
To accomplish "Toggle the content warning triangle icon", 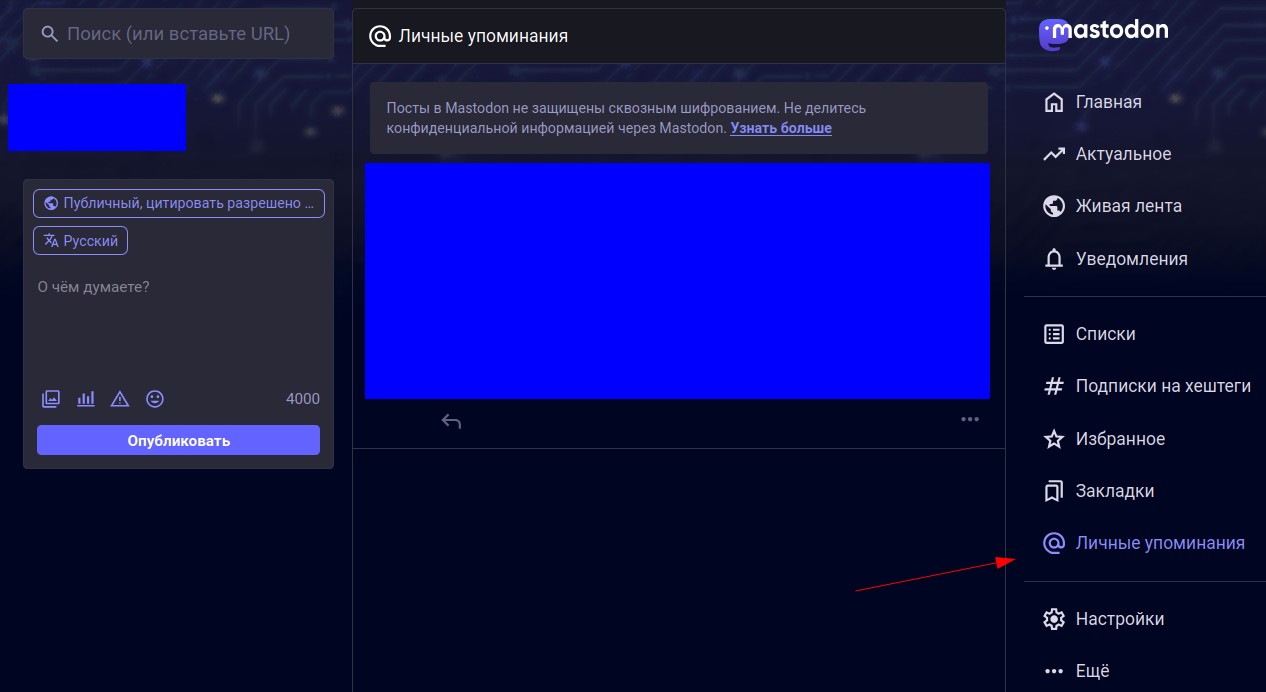I will [x=120, y=399].
